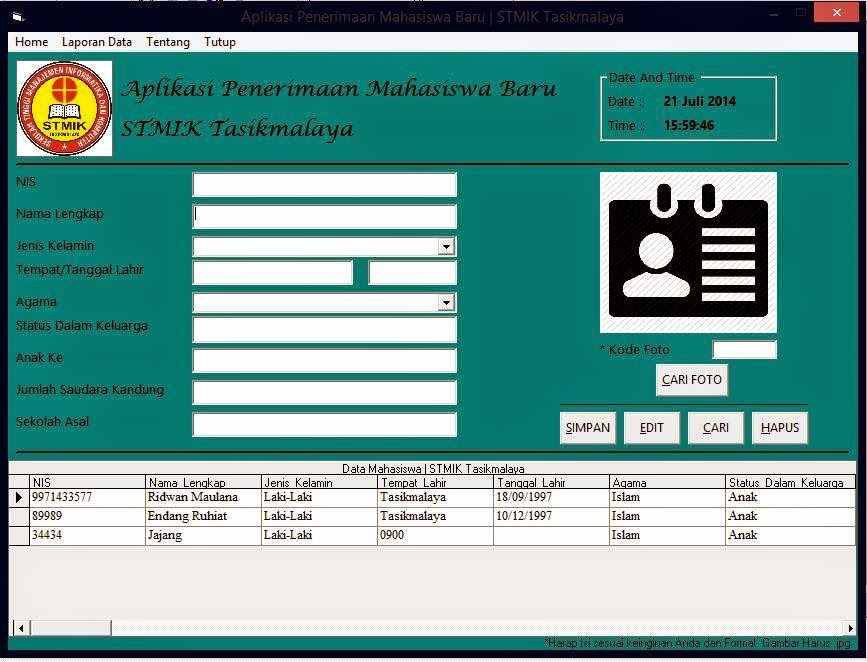
Task: Select Tasikmalaya cell in Ridwan Maulana row
Action: pyautogui.click(x=435, y=497)
